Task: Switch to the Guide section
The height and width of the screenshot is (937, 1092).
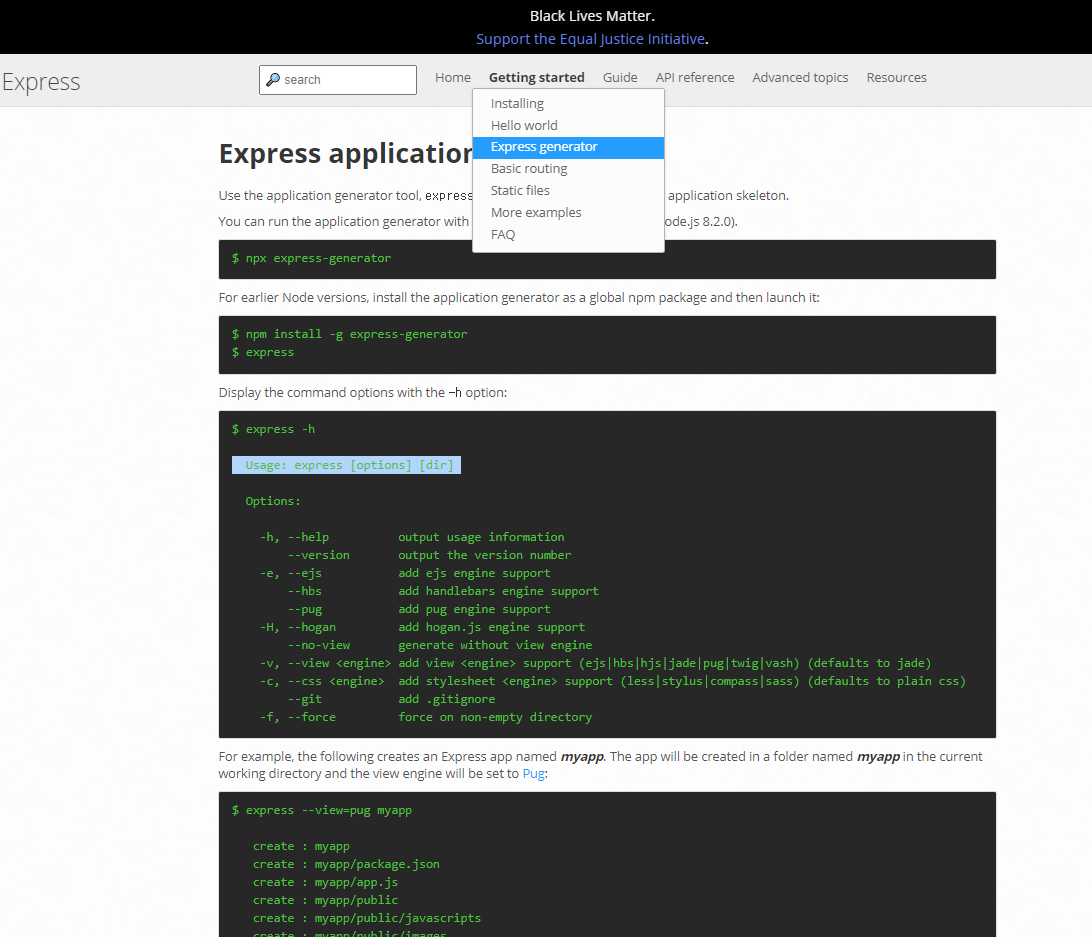Action: coord(620,77)
